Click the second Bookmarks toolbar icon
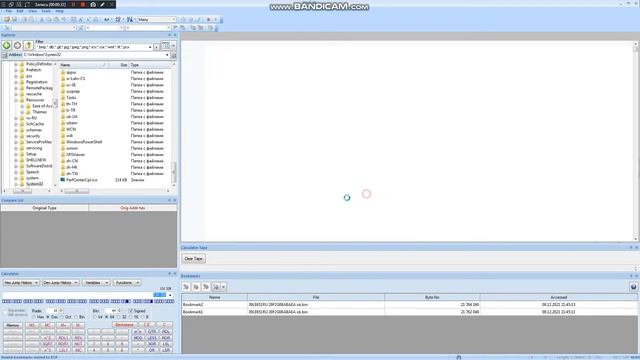Screen dimensions: 640x360 196,287
